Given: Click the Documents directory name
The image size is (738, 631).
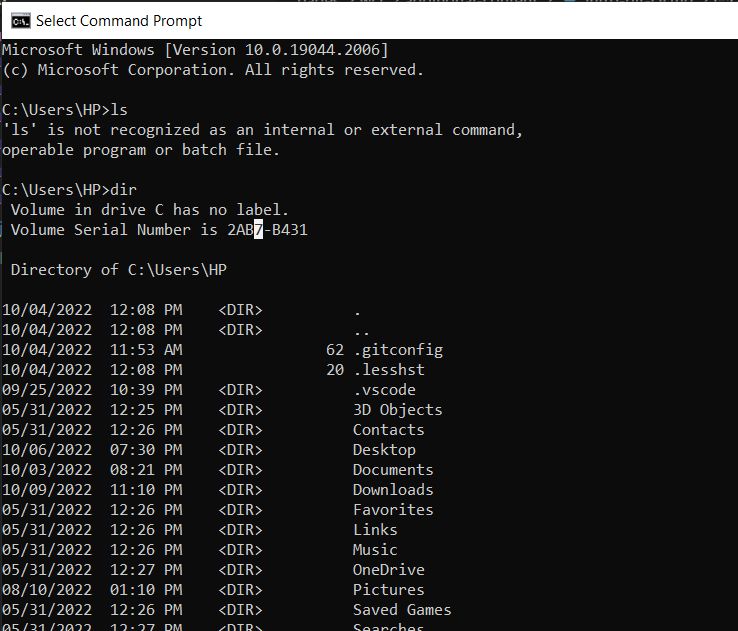Looking at the screenshot, I should [x=393, y=470].
